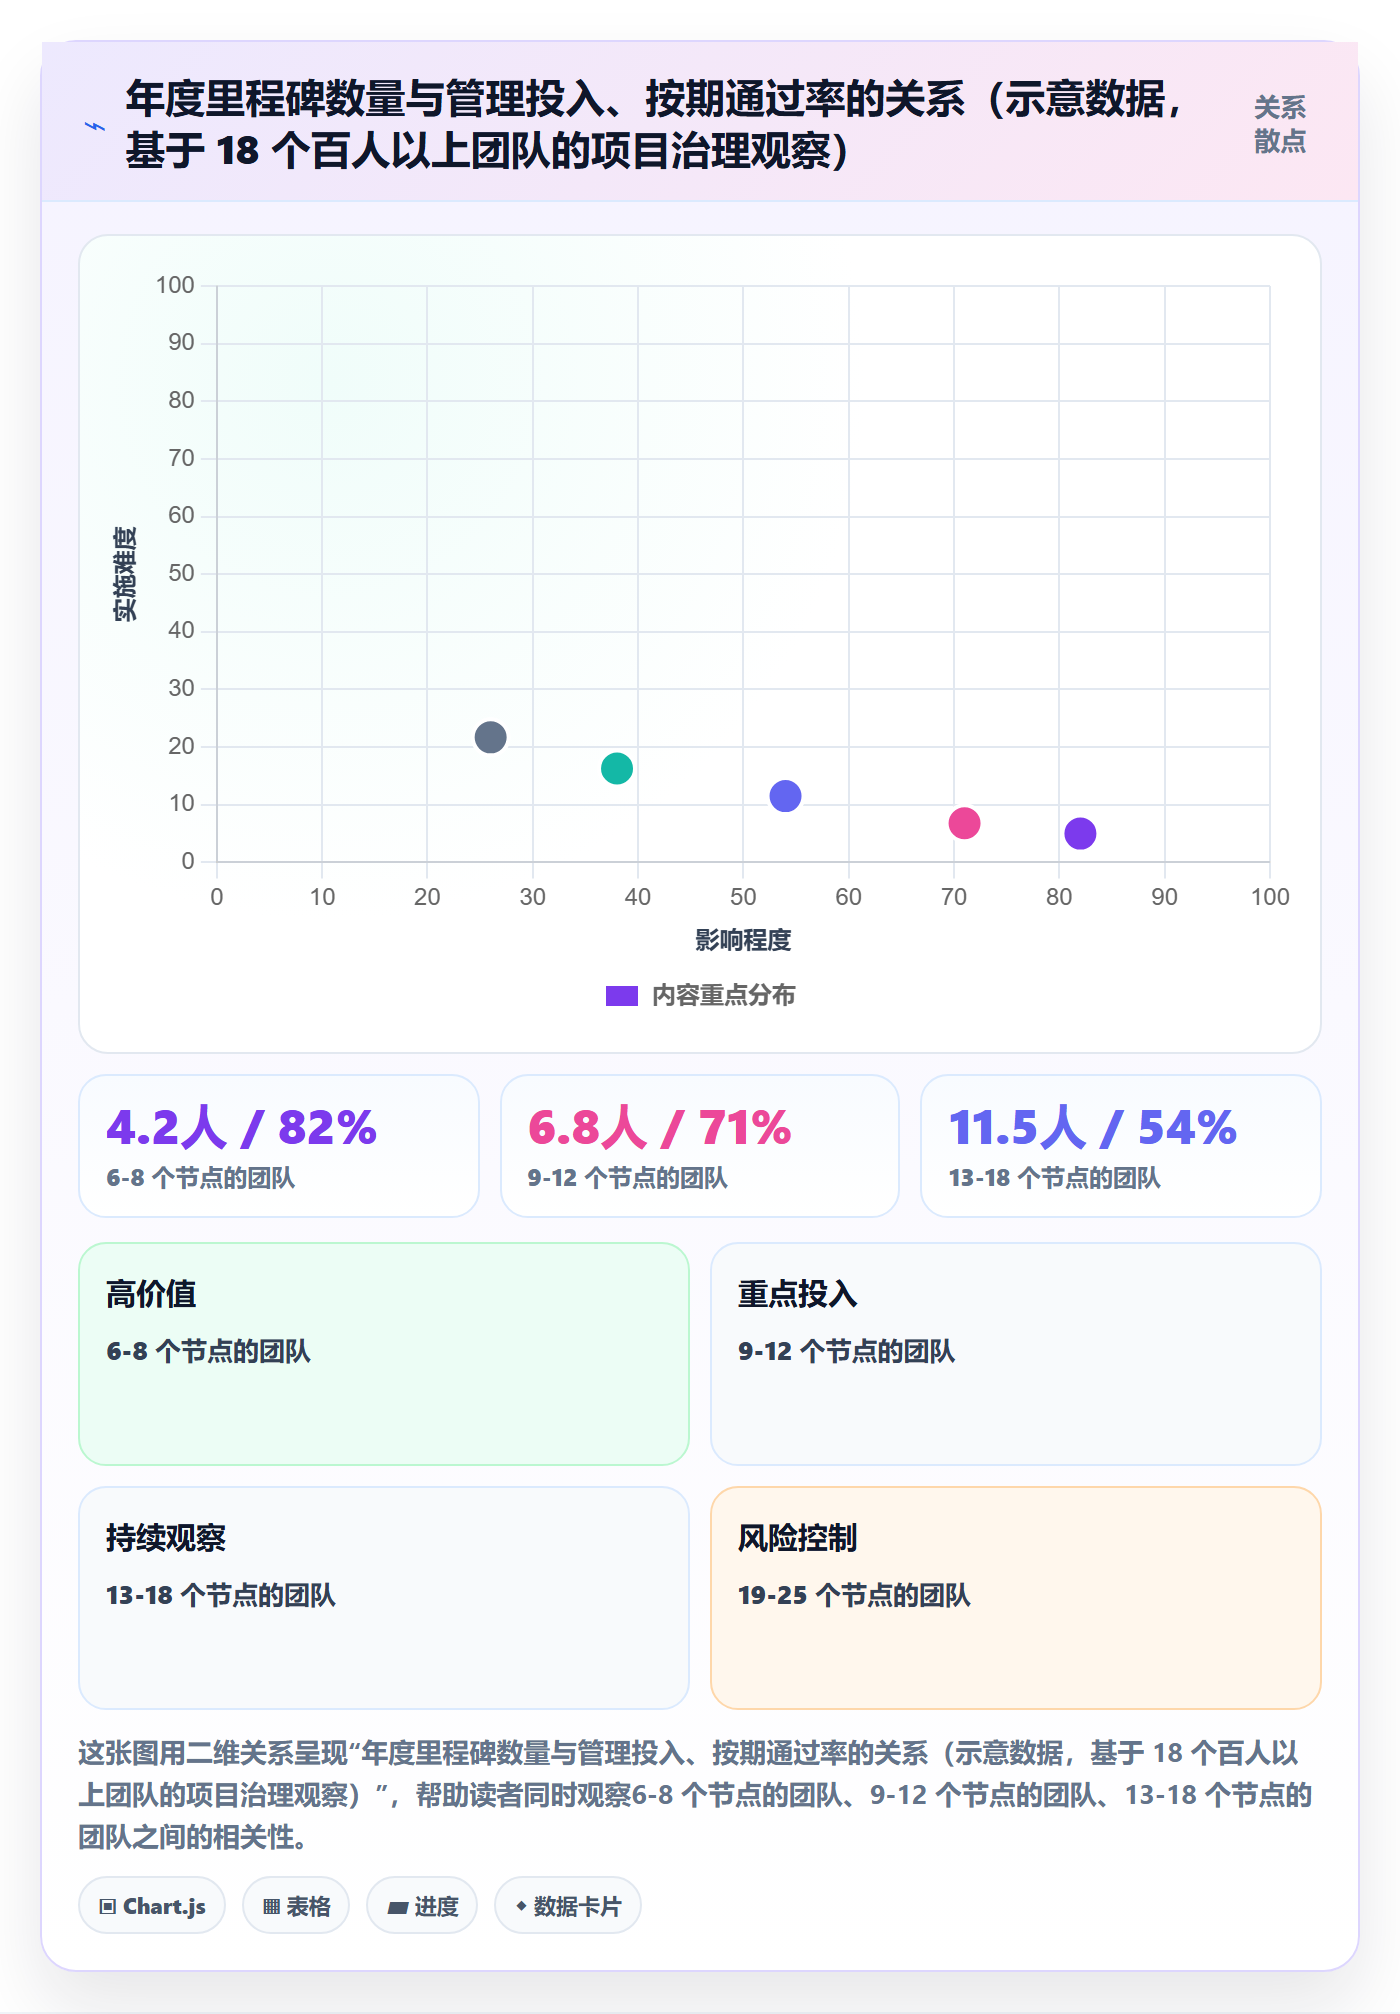Select the 6.8人 / 71% stat card
1400x2014 pixels.
[700, 1146]
